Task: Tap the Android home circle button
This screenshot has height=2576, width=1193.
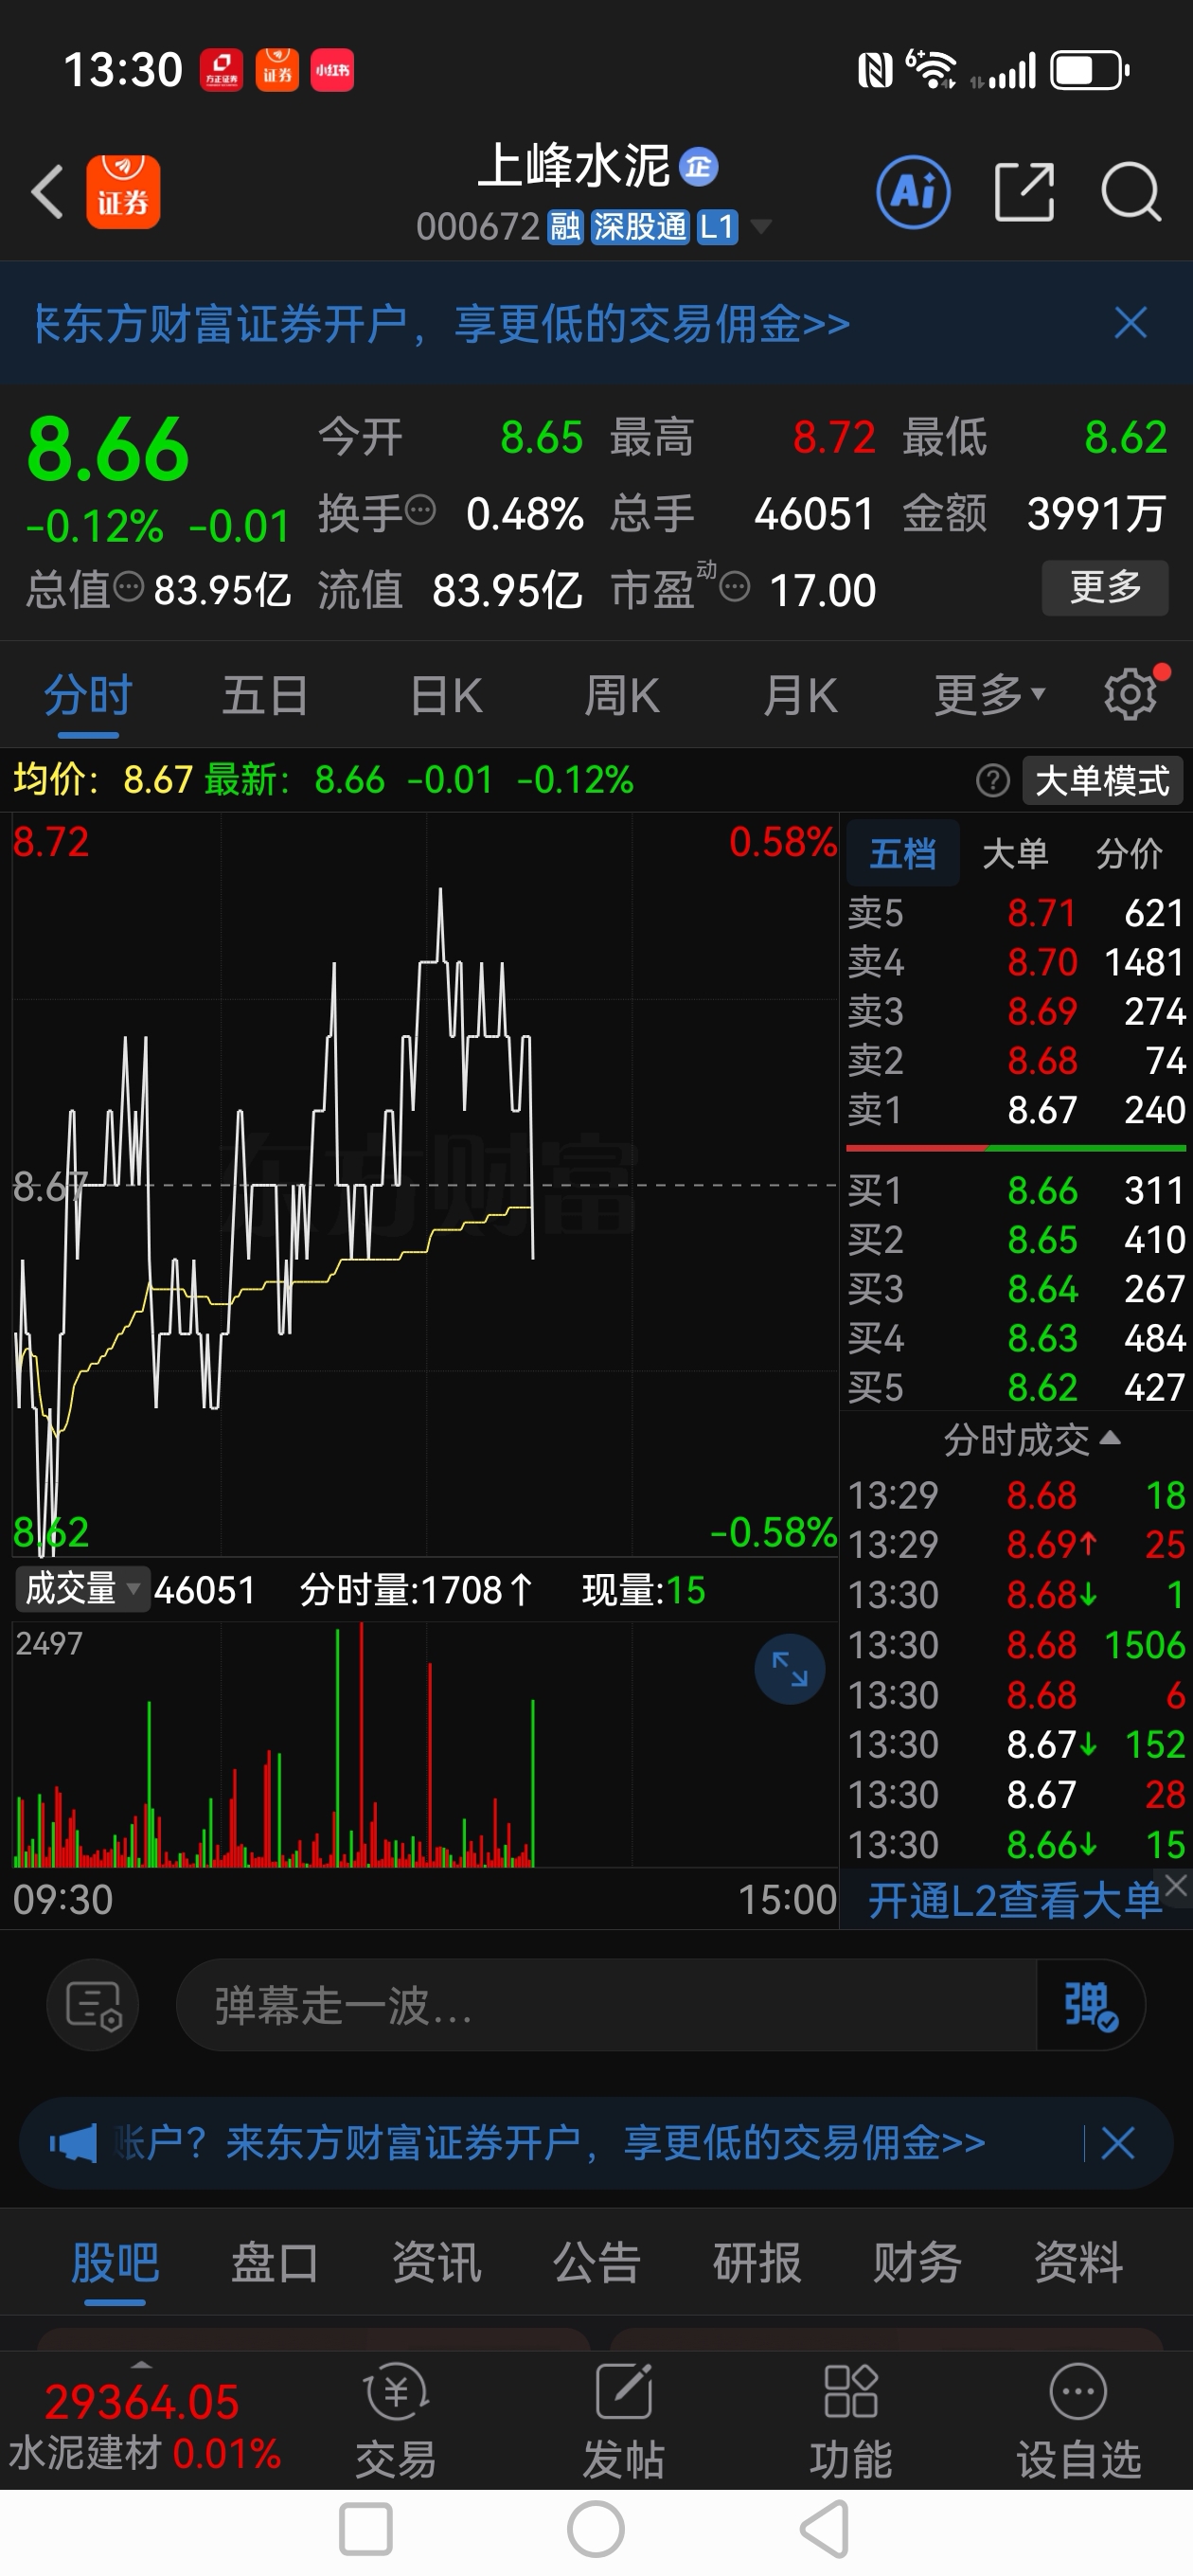Action: pyautogui.click(x=596, y=2530)
